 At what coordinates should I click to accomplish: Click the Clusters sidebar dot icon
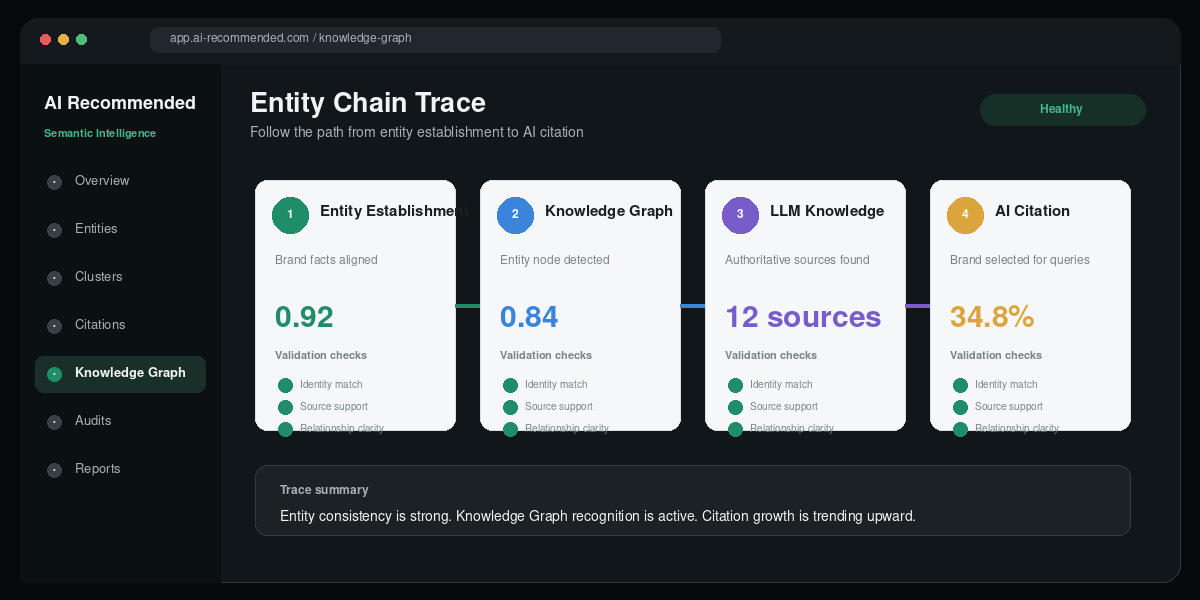point(54,278)
